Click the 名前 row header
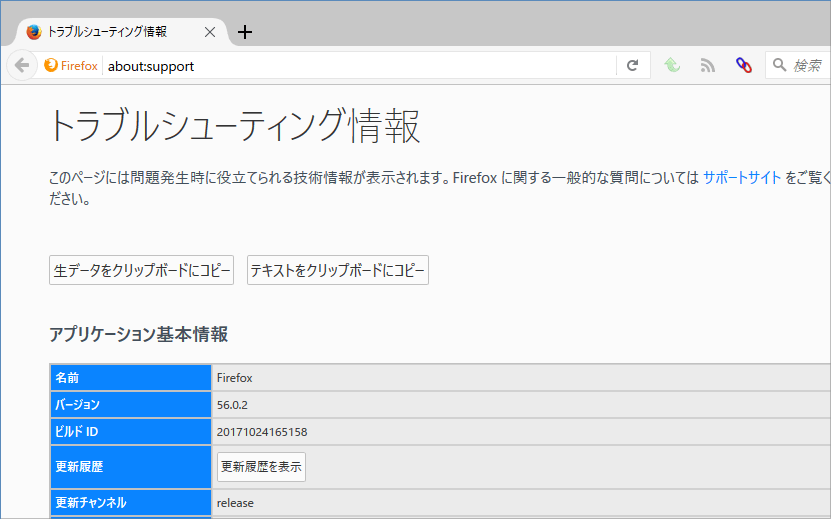The width and height of the screenshot is (831, 519). pyautogui.click(x=131, y=378)
